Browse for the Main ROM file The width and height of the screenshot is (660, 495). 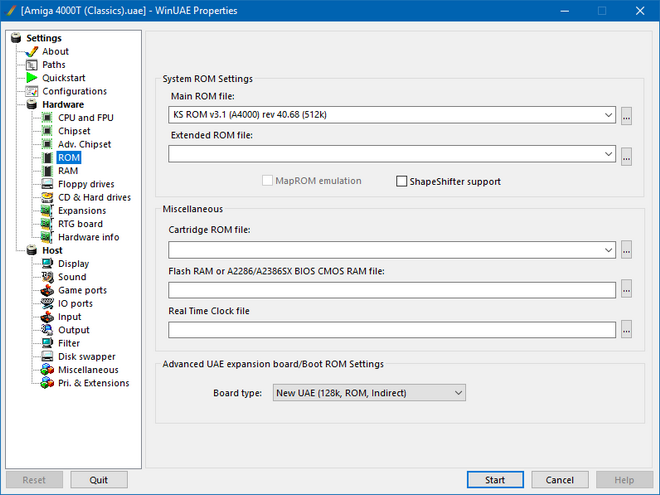627,116
